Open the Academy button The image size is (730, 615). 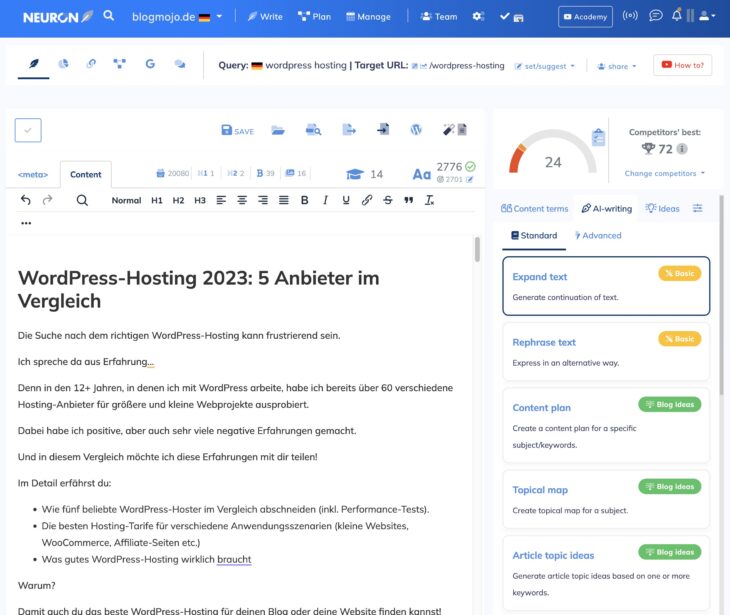[x=585, y=17]
